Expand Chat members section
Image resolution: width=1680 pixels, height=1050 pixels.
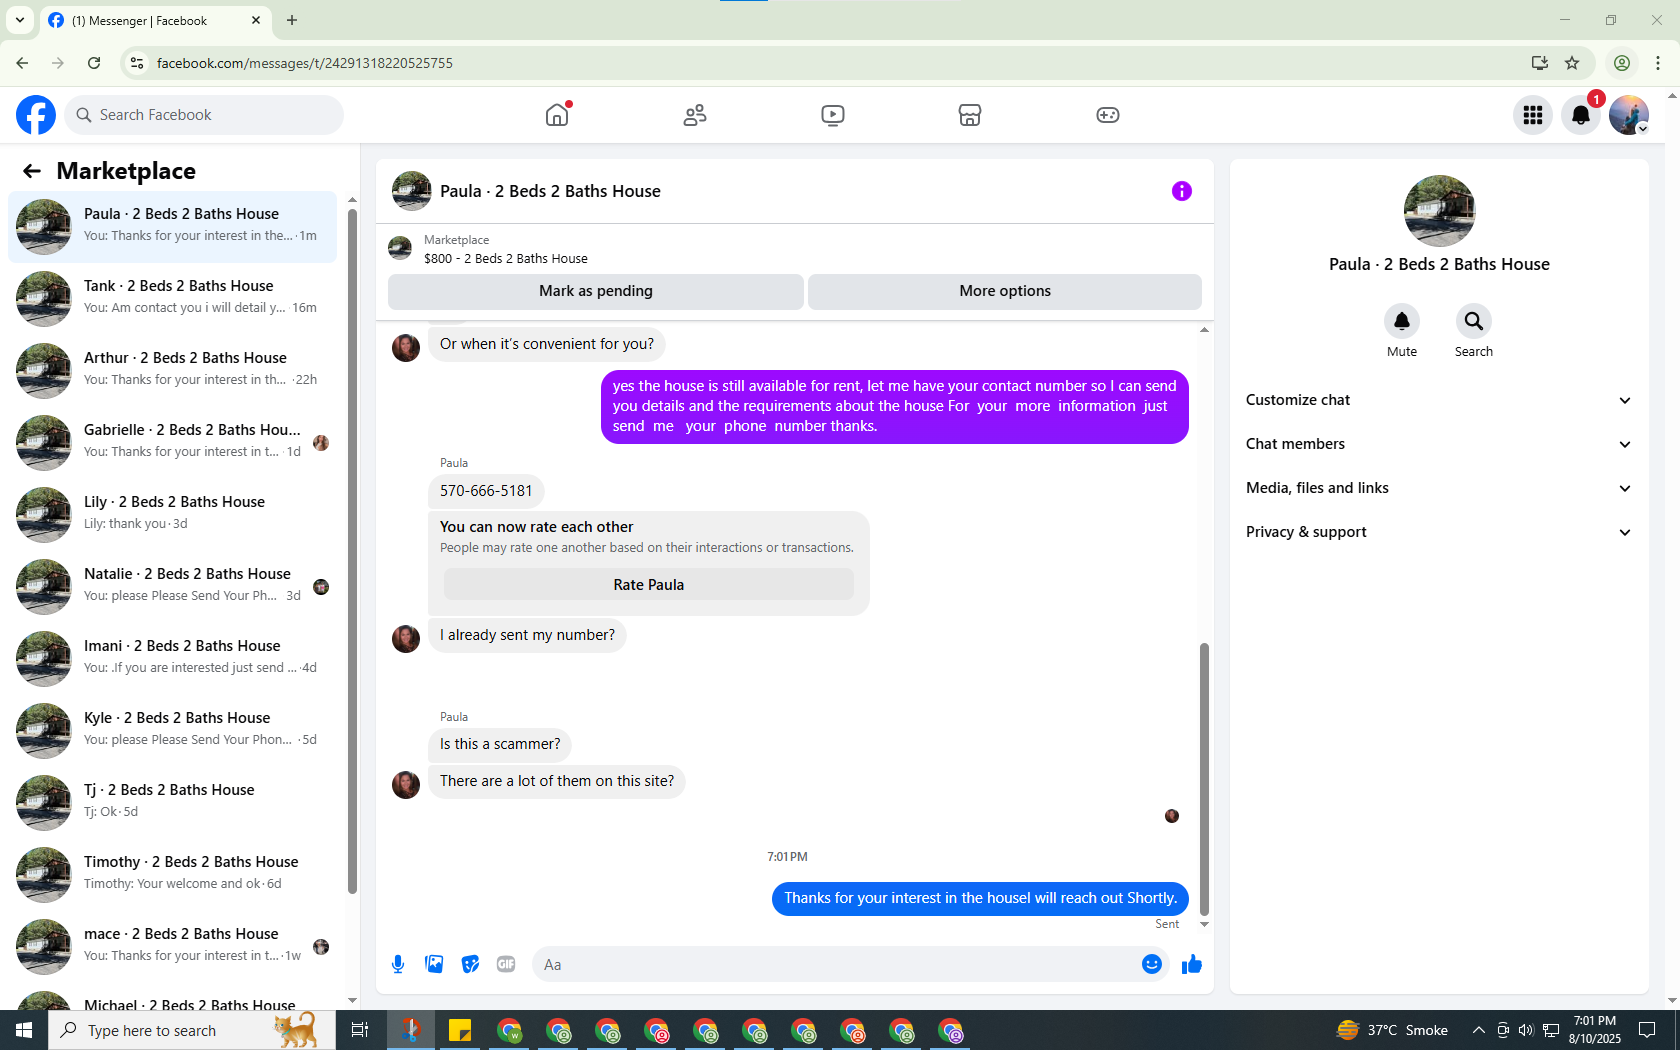1439,444
